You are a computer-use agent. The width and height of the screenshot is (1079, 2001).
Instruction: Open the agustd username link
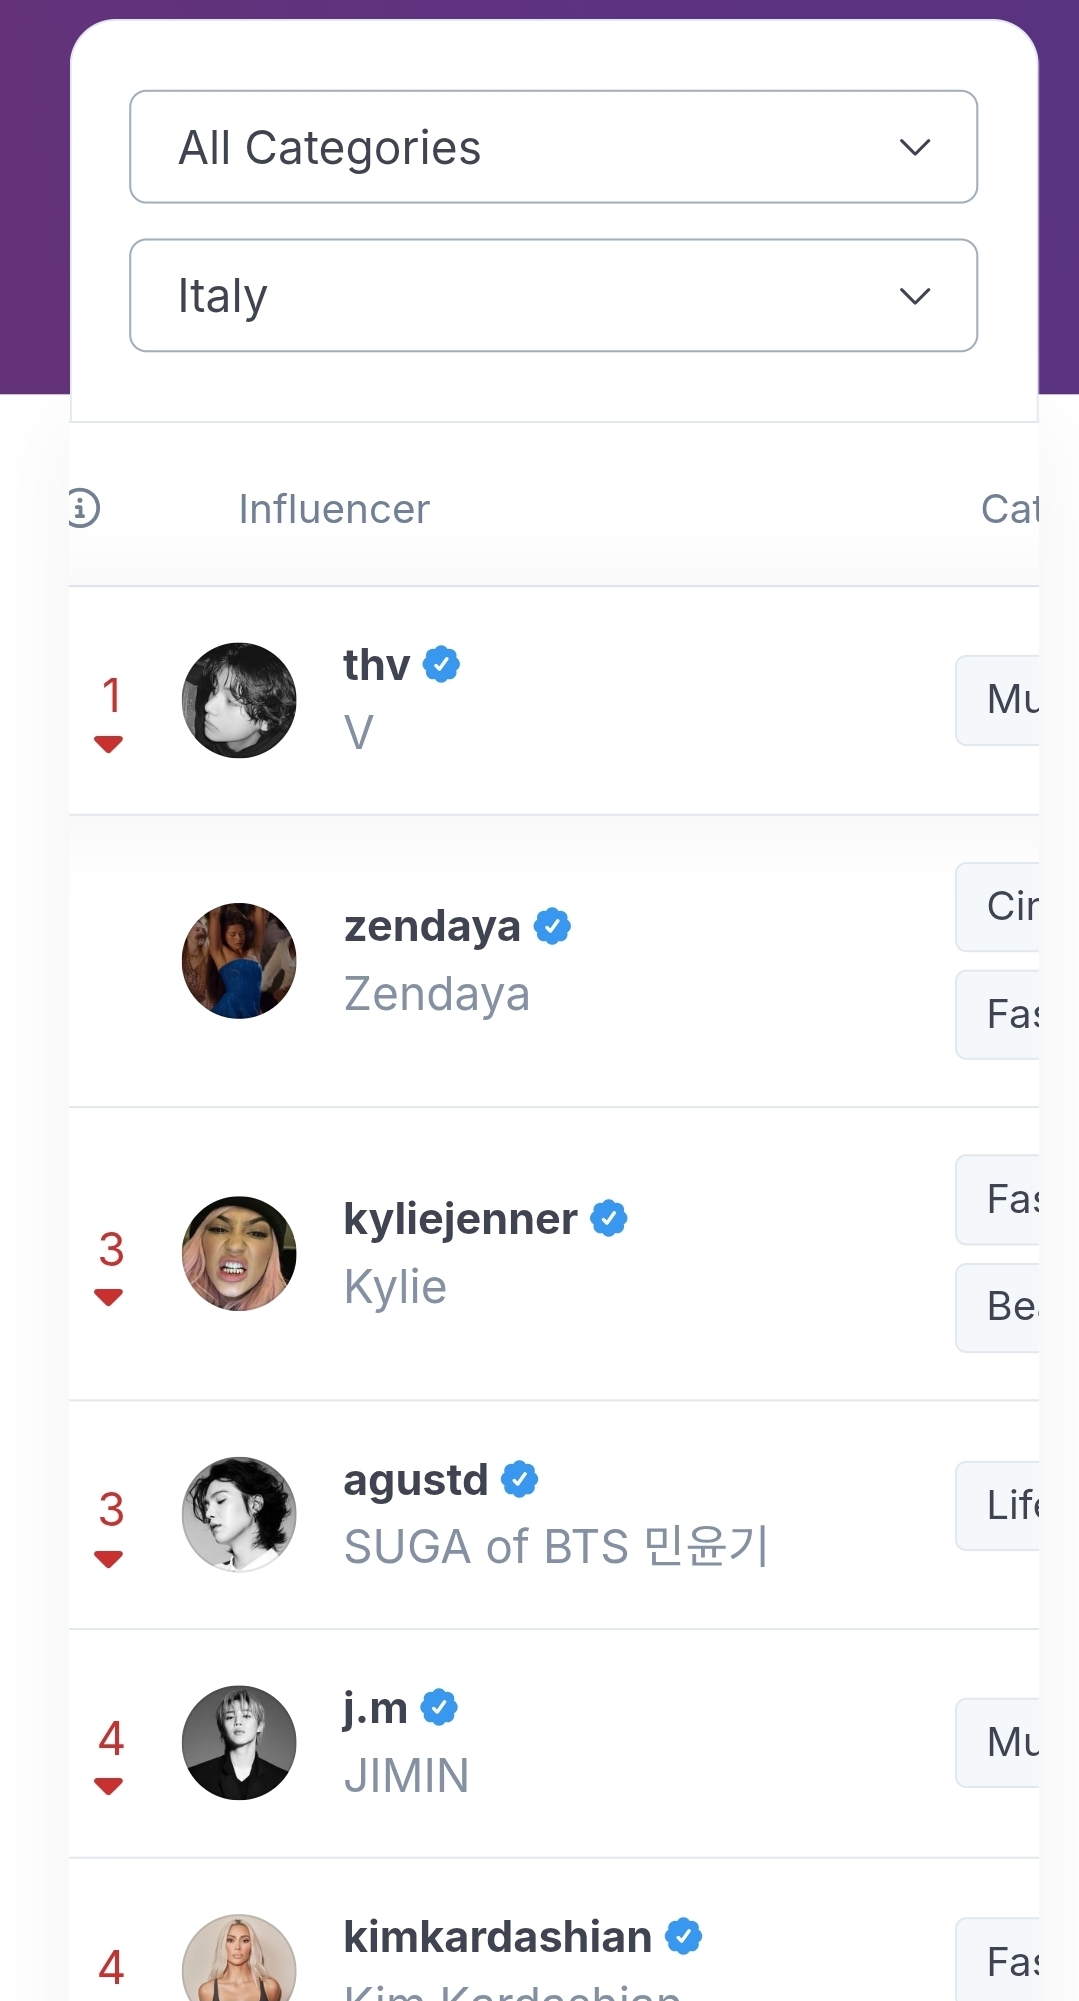416,1480
